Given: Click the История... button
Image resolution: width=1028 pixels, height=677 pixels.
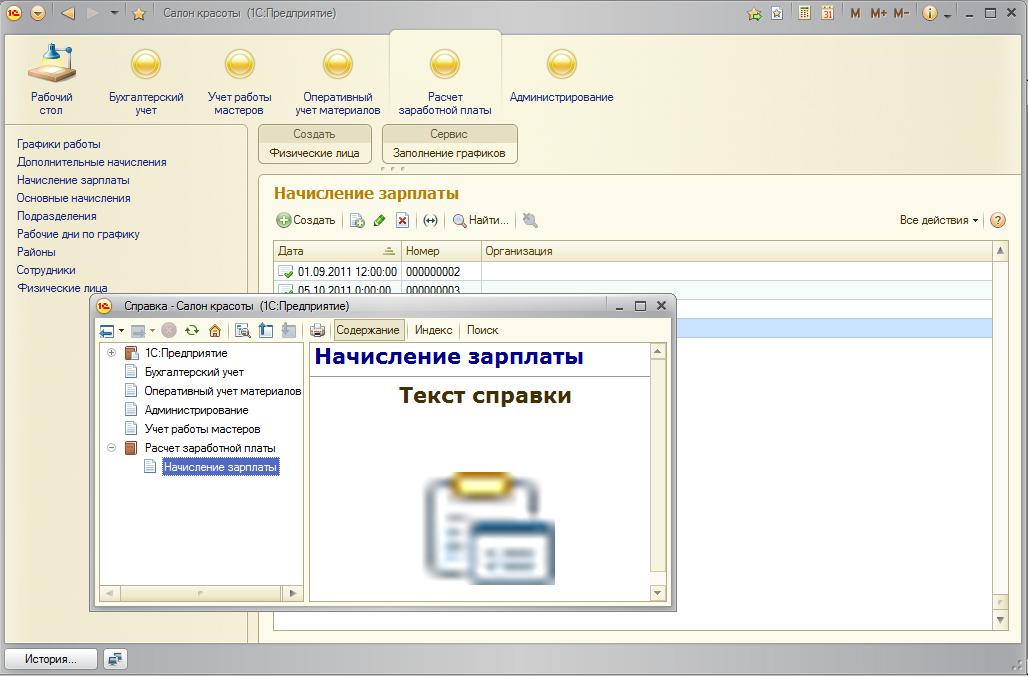Looking at the screenshot, I should click(50, 659).
